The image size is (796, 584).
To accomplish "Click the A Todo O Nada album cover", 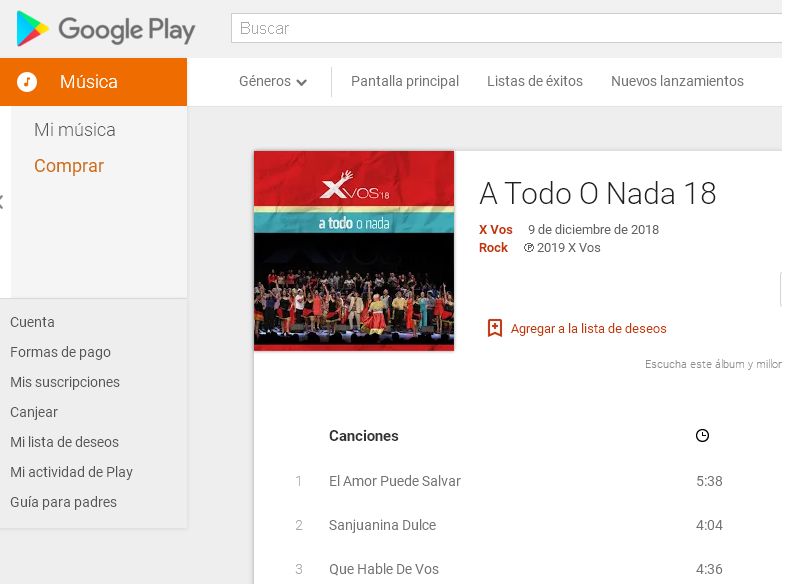I will [354, 251].
